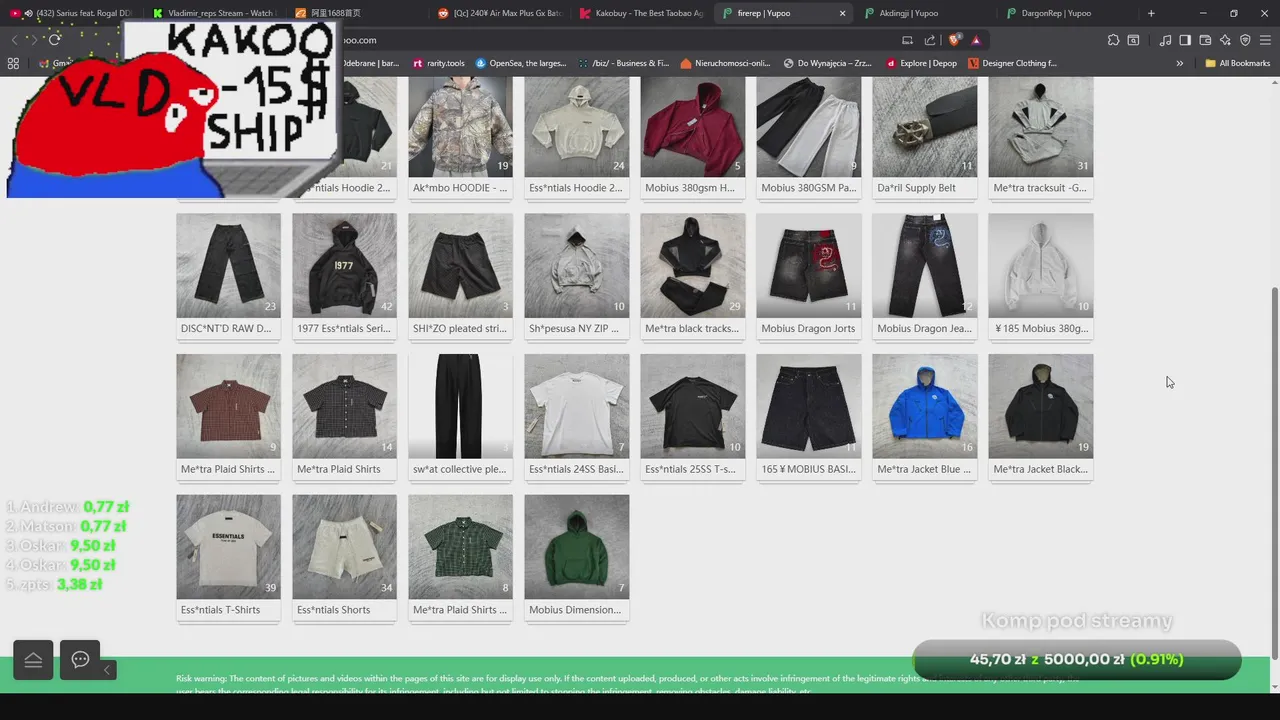
Task: Click the back-to-top icon at bottom left
Action: (33, 659)
